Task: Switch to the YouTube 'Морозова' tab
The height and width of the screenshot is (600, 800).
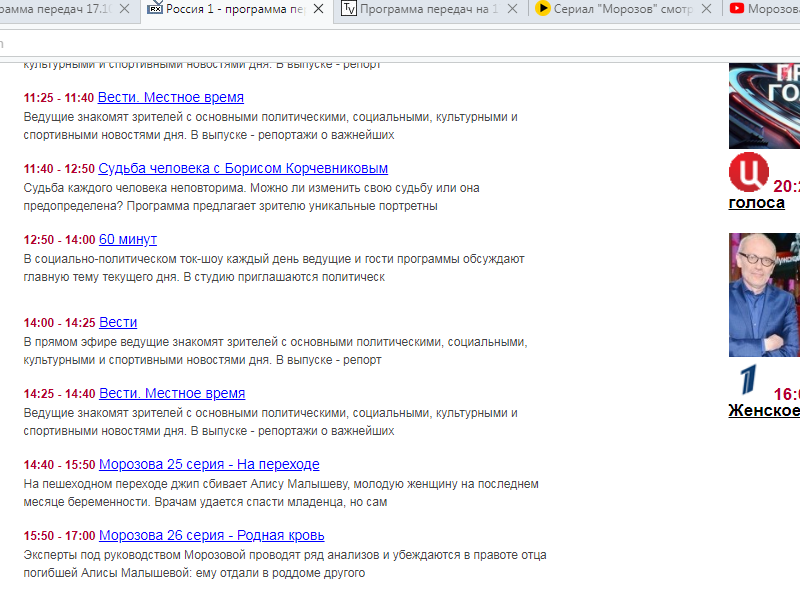Action: click(x=763, y=9)
